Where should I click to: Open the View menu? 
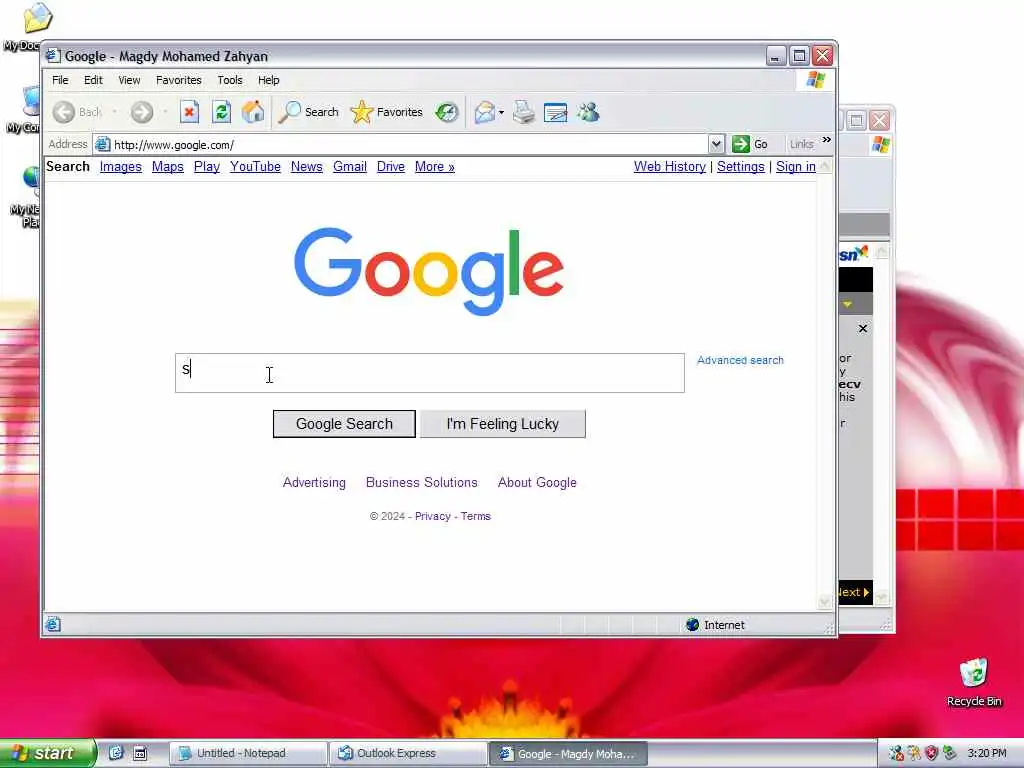pyautogui.click(x=129, y=80)
